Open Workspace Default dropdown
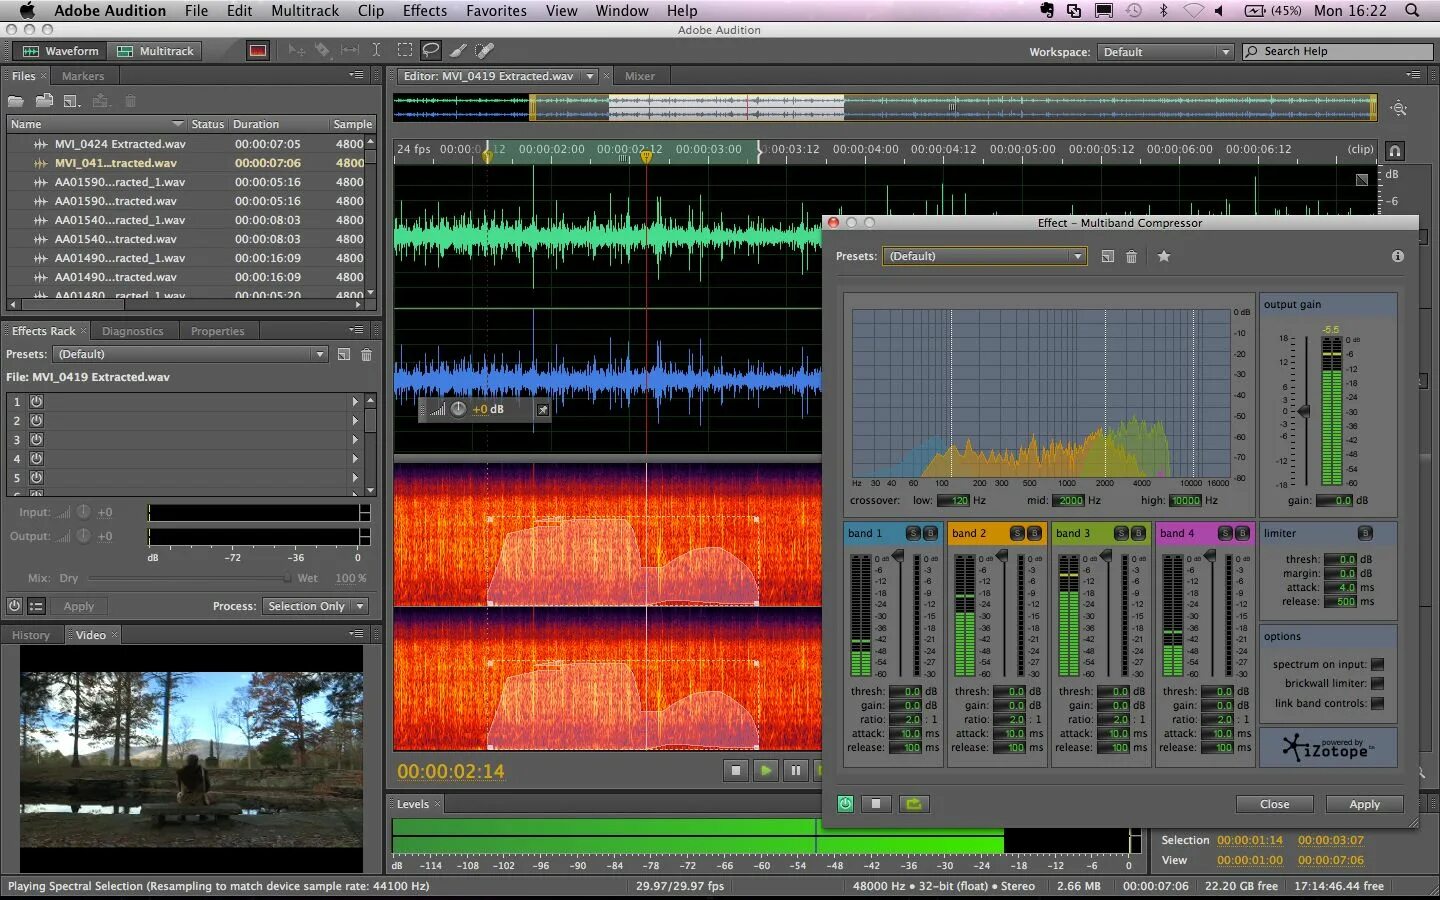Image resolution: width=1440 pixels, height=900 pixels. click(1165, 52)
